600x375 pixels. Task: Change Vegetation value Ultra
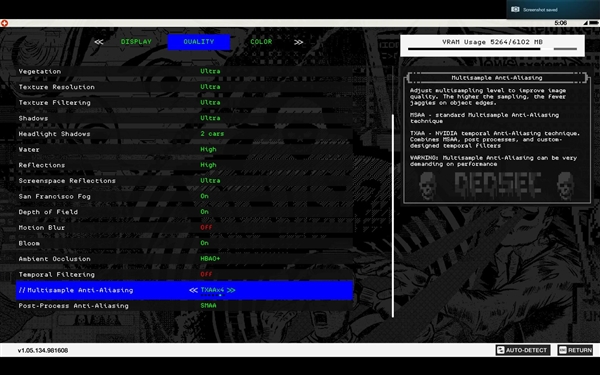pos(210,71)
